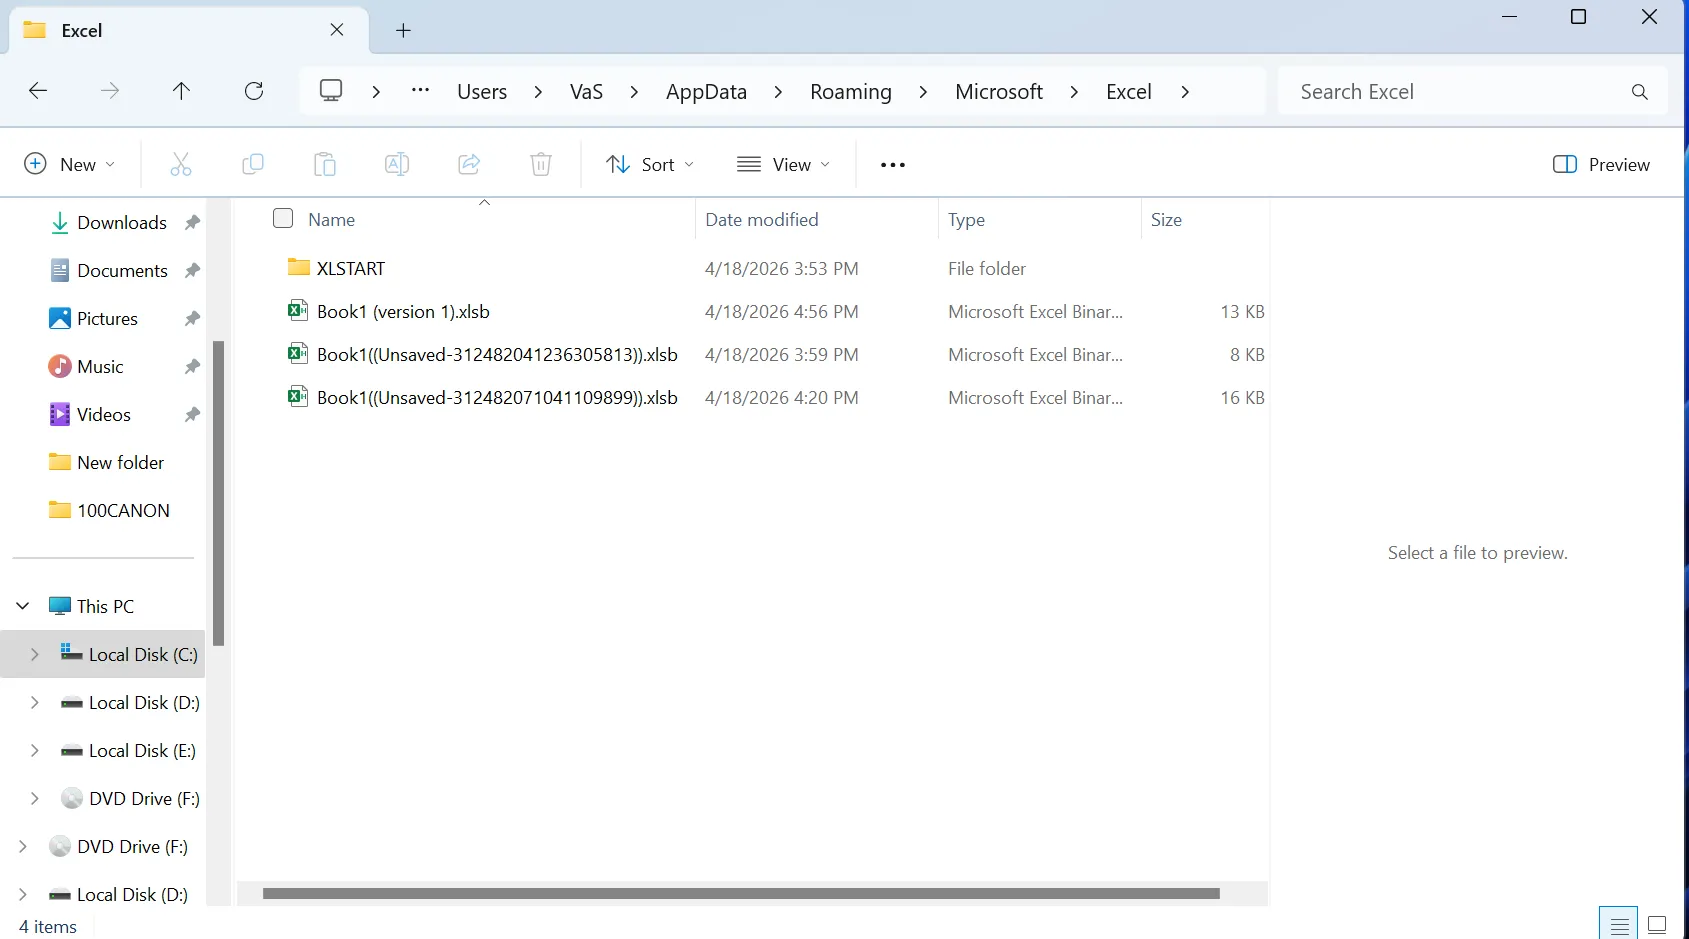Expand Local Disk (E:) tree node

(x=35, y=750)
